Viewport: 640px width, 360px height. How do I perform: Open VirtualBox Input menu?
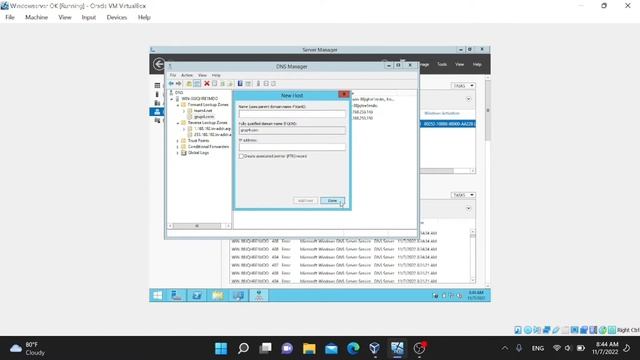(x=89, y=17)
